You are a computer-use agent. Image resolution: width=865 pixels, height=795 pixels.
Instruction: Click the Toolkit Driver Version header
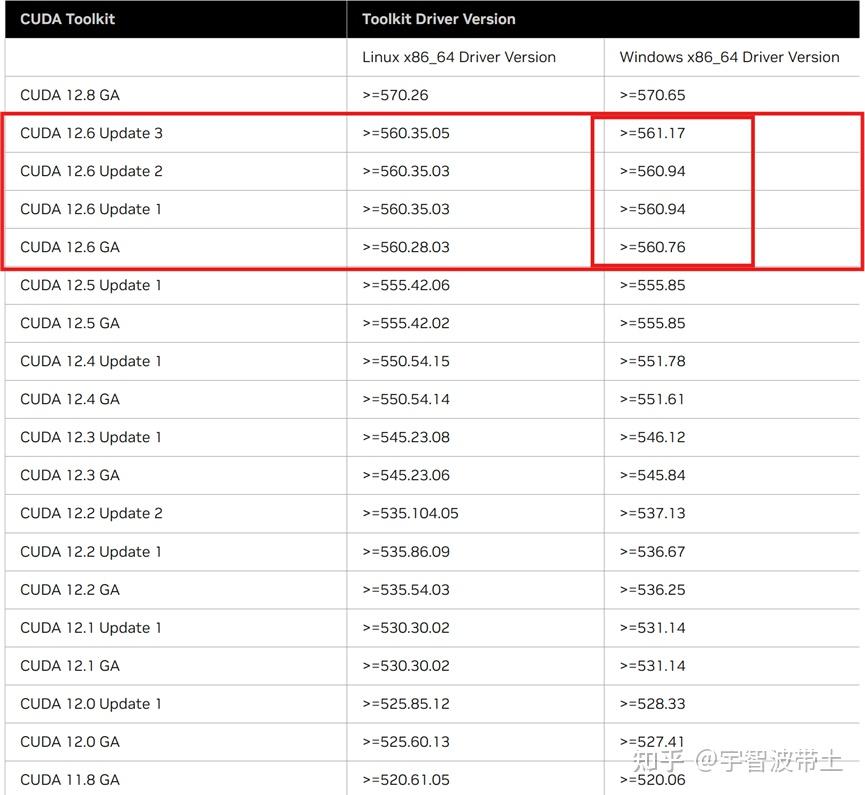[x=438, y=19]
